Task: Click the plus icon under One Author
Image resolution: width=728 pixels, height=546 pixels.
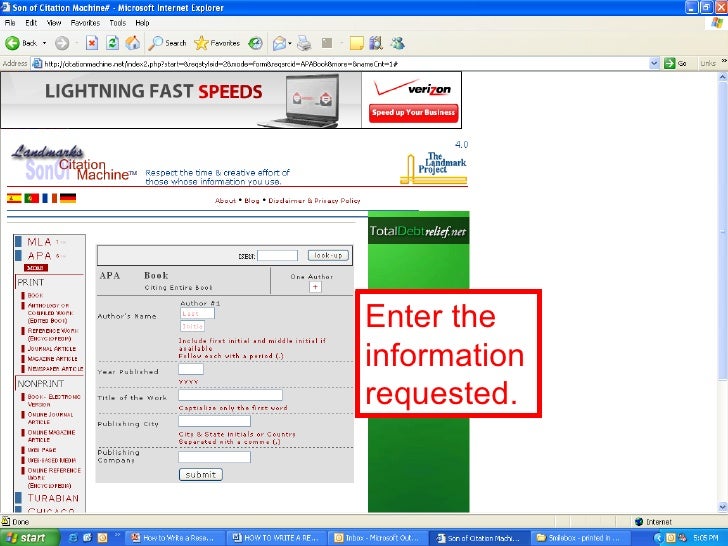Action: (x=315, y=287)
